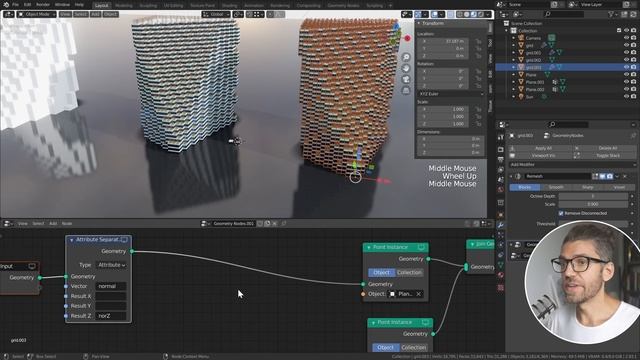640x360 pixels.
Task: Open the Object Data properties green triangle tab
Action: pos(501,265)
